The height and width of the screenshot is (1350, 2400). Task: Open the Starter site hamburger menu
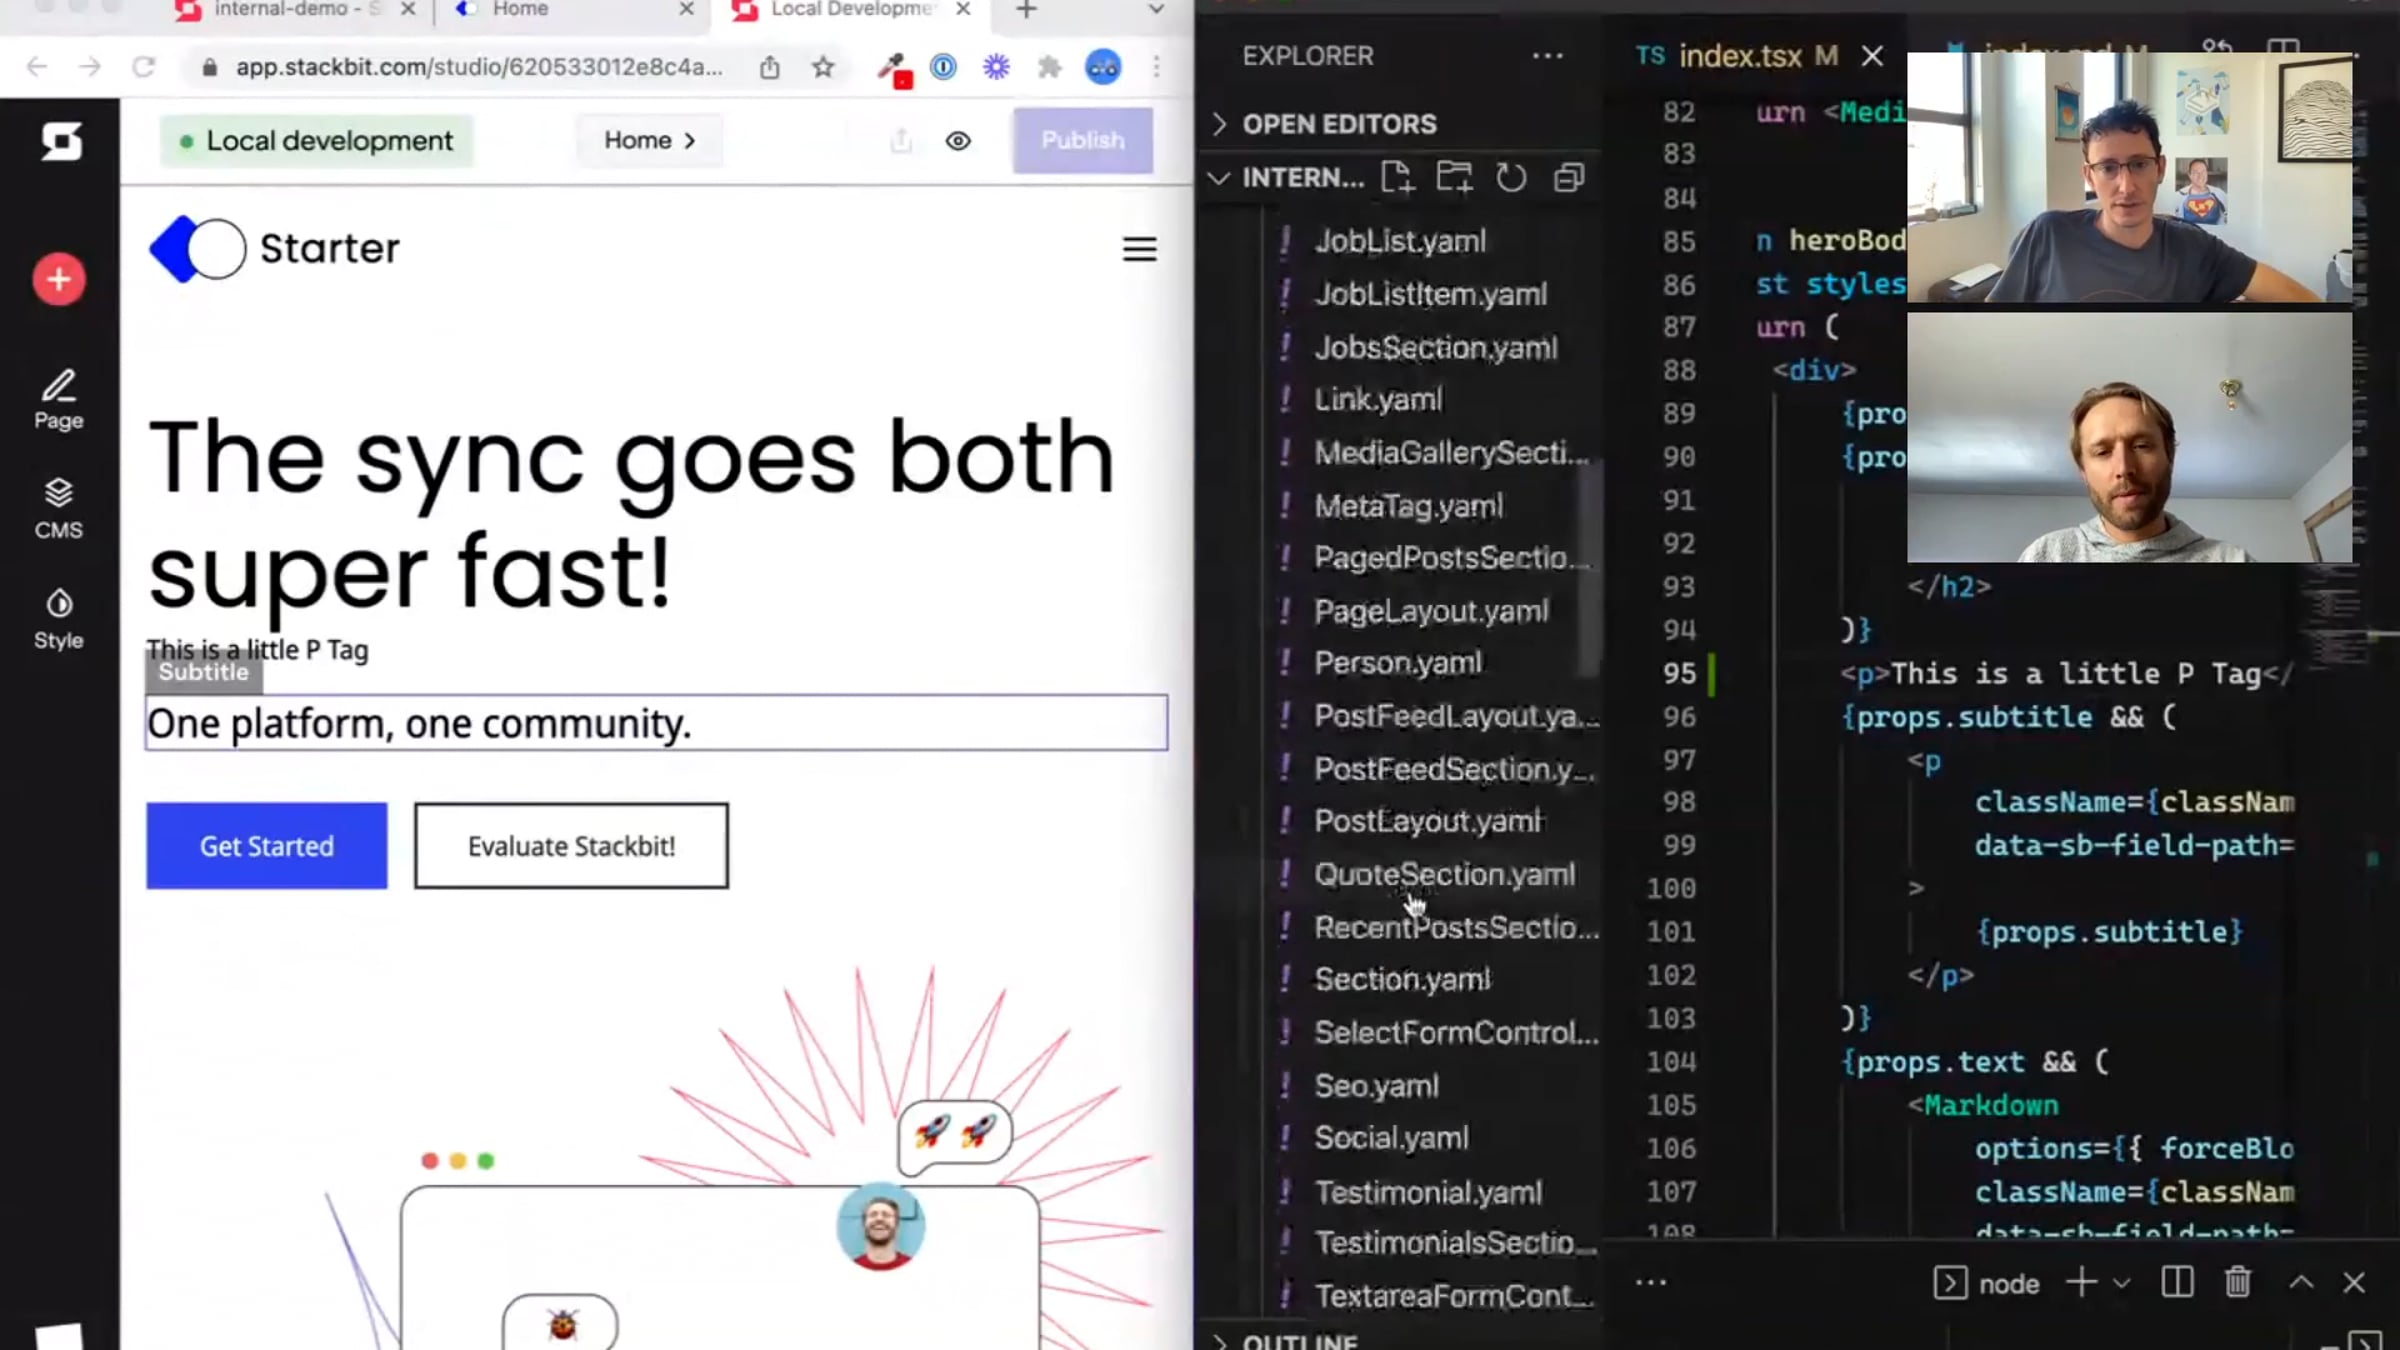pyautogui.click(x=1140, y=249)
